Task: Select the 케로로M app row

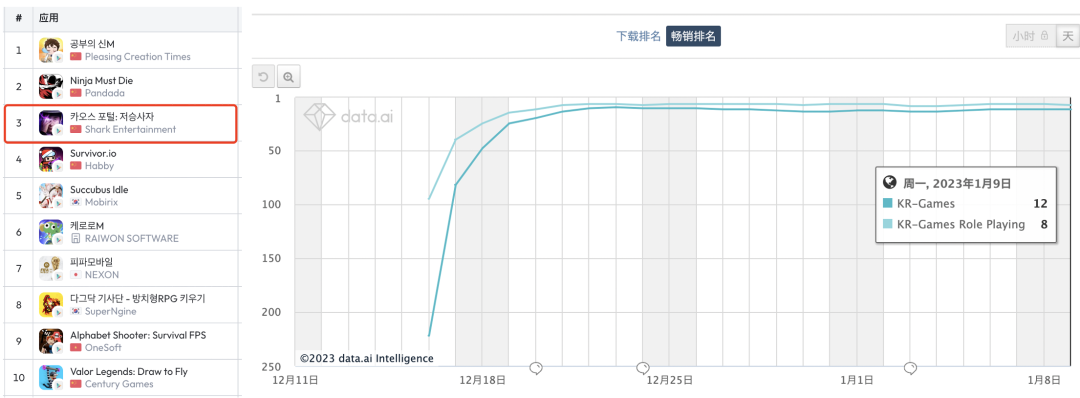Action: [x=122, y=233]
